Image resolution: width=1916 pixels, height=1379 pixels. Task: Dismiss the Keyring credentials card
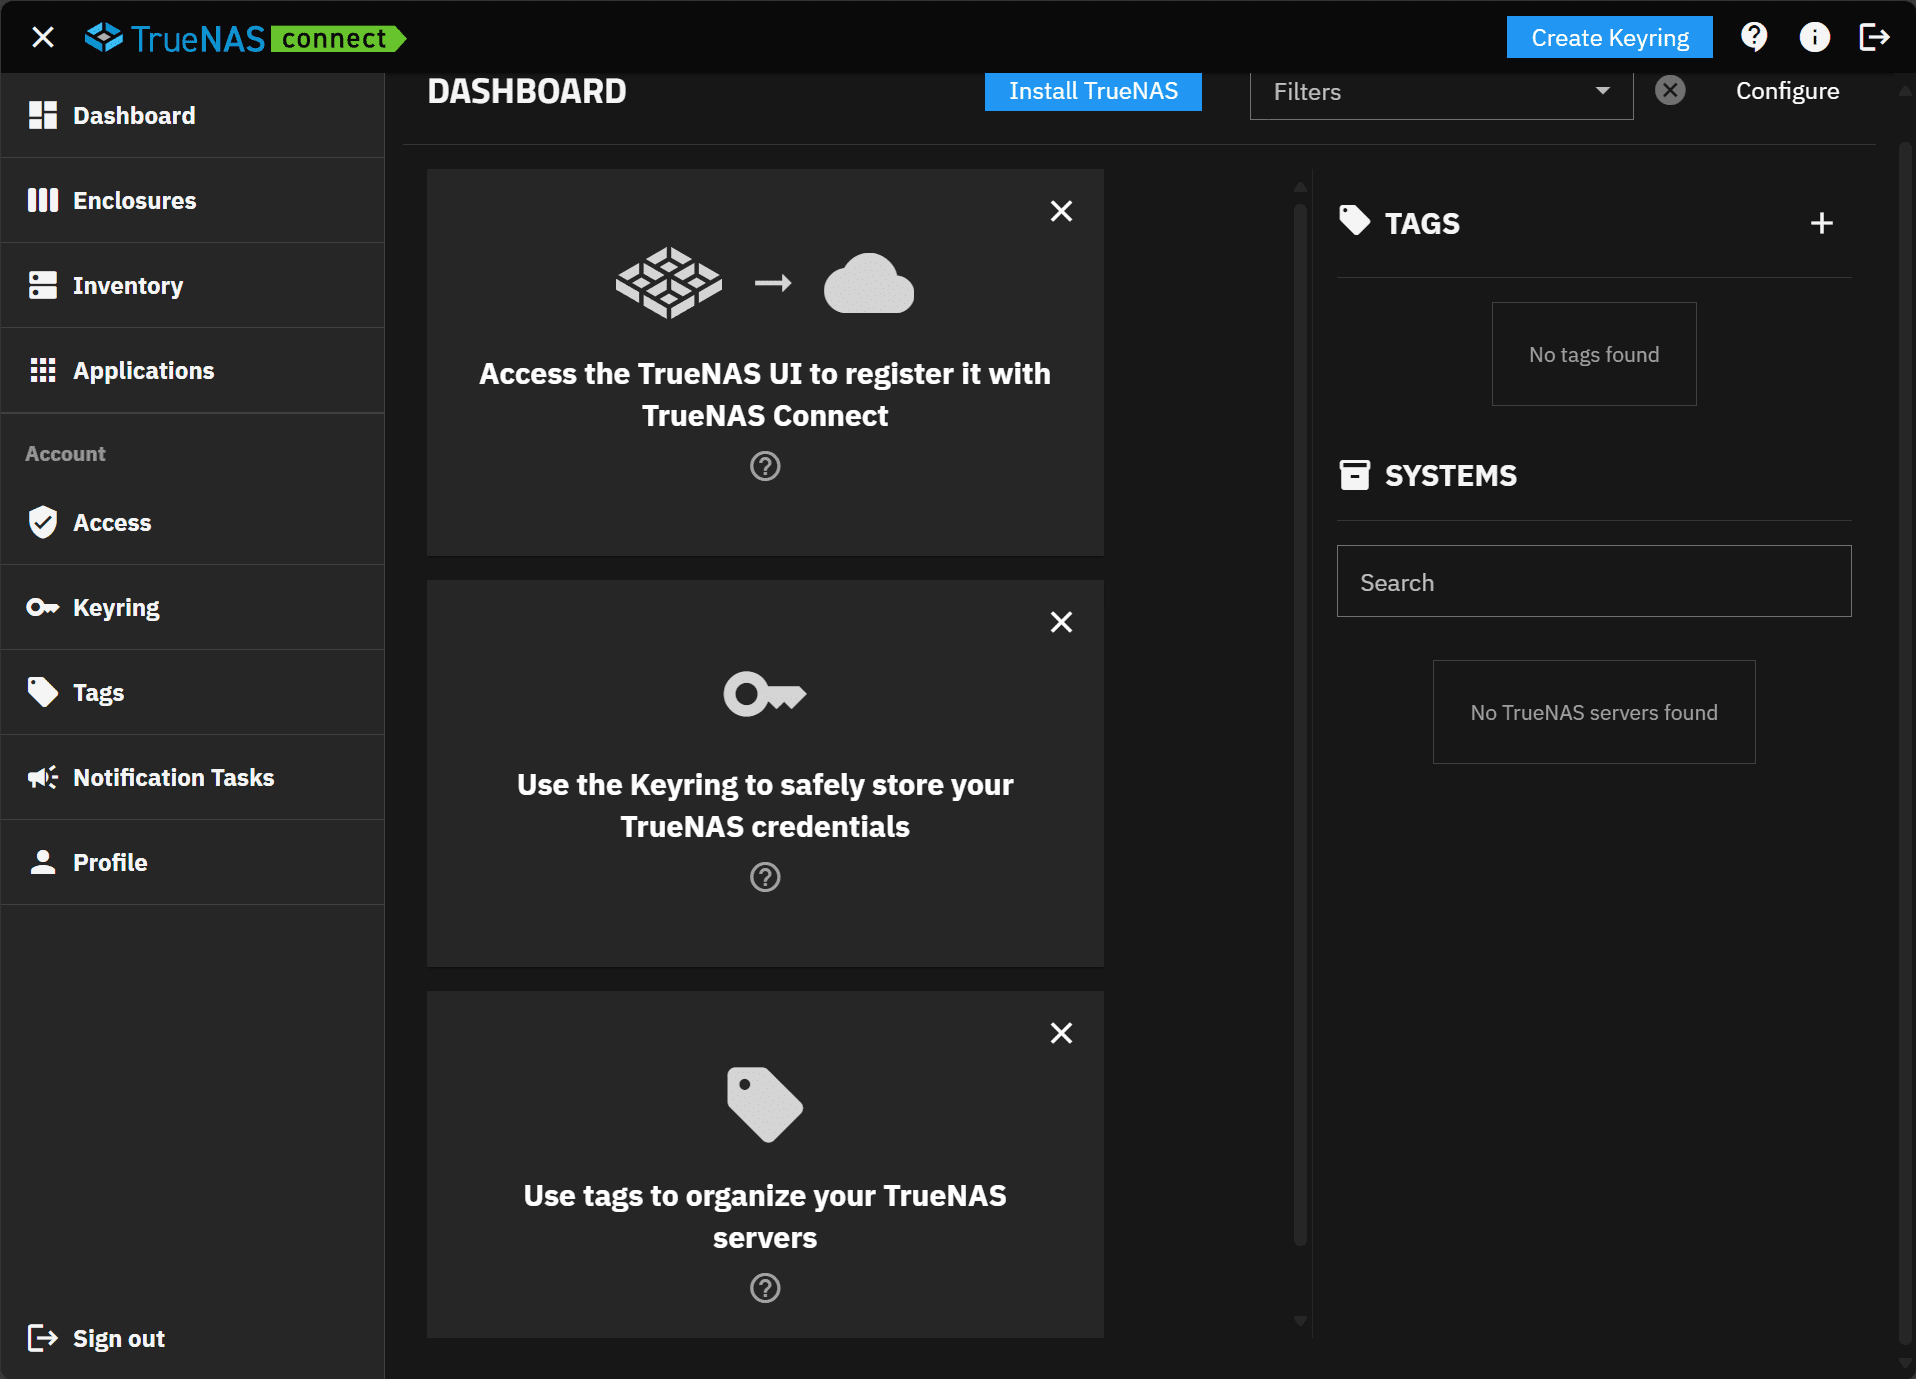[1061, 622]
